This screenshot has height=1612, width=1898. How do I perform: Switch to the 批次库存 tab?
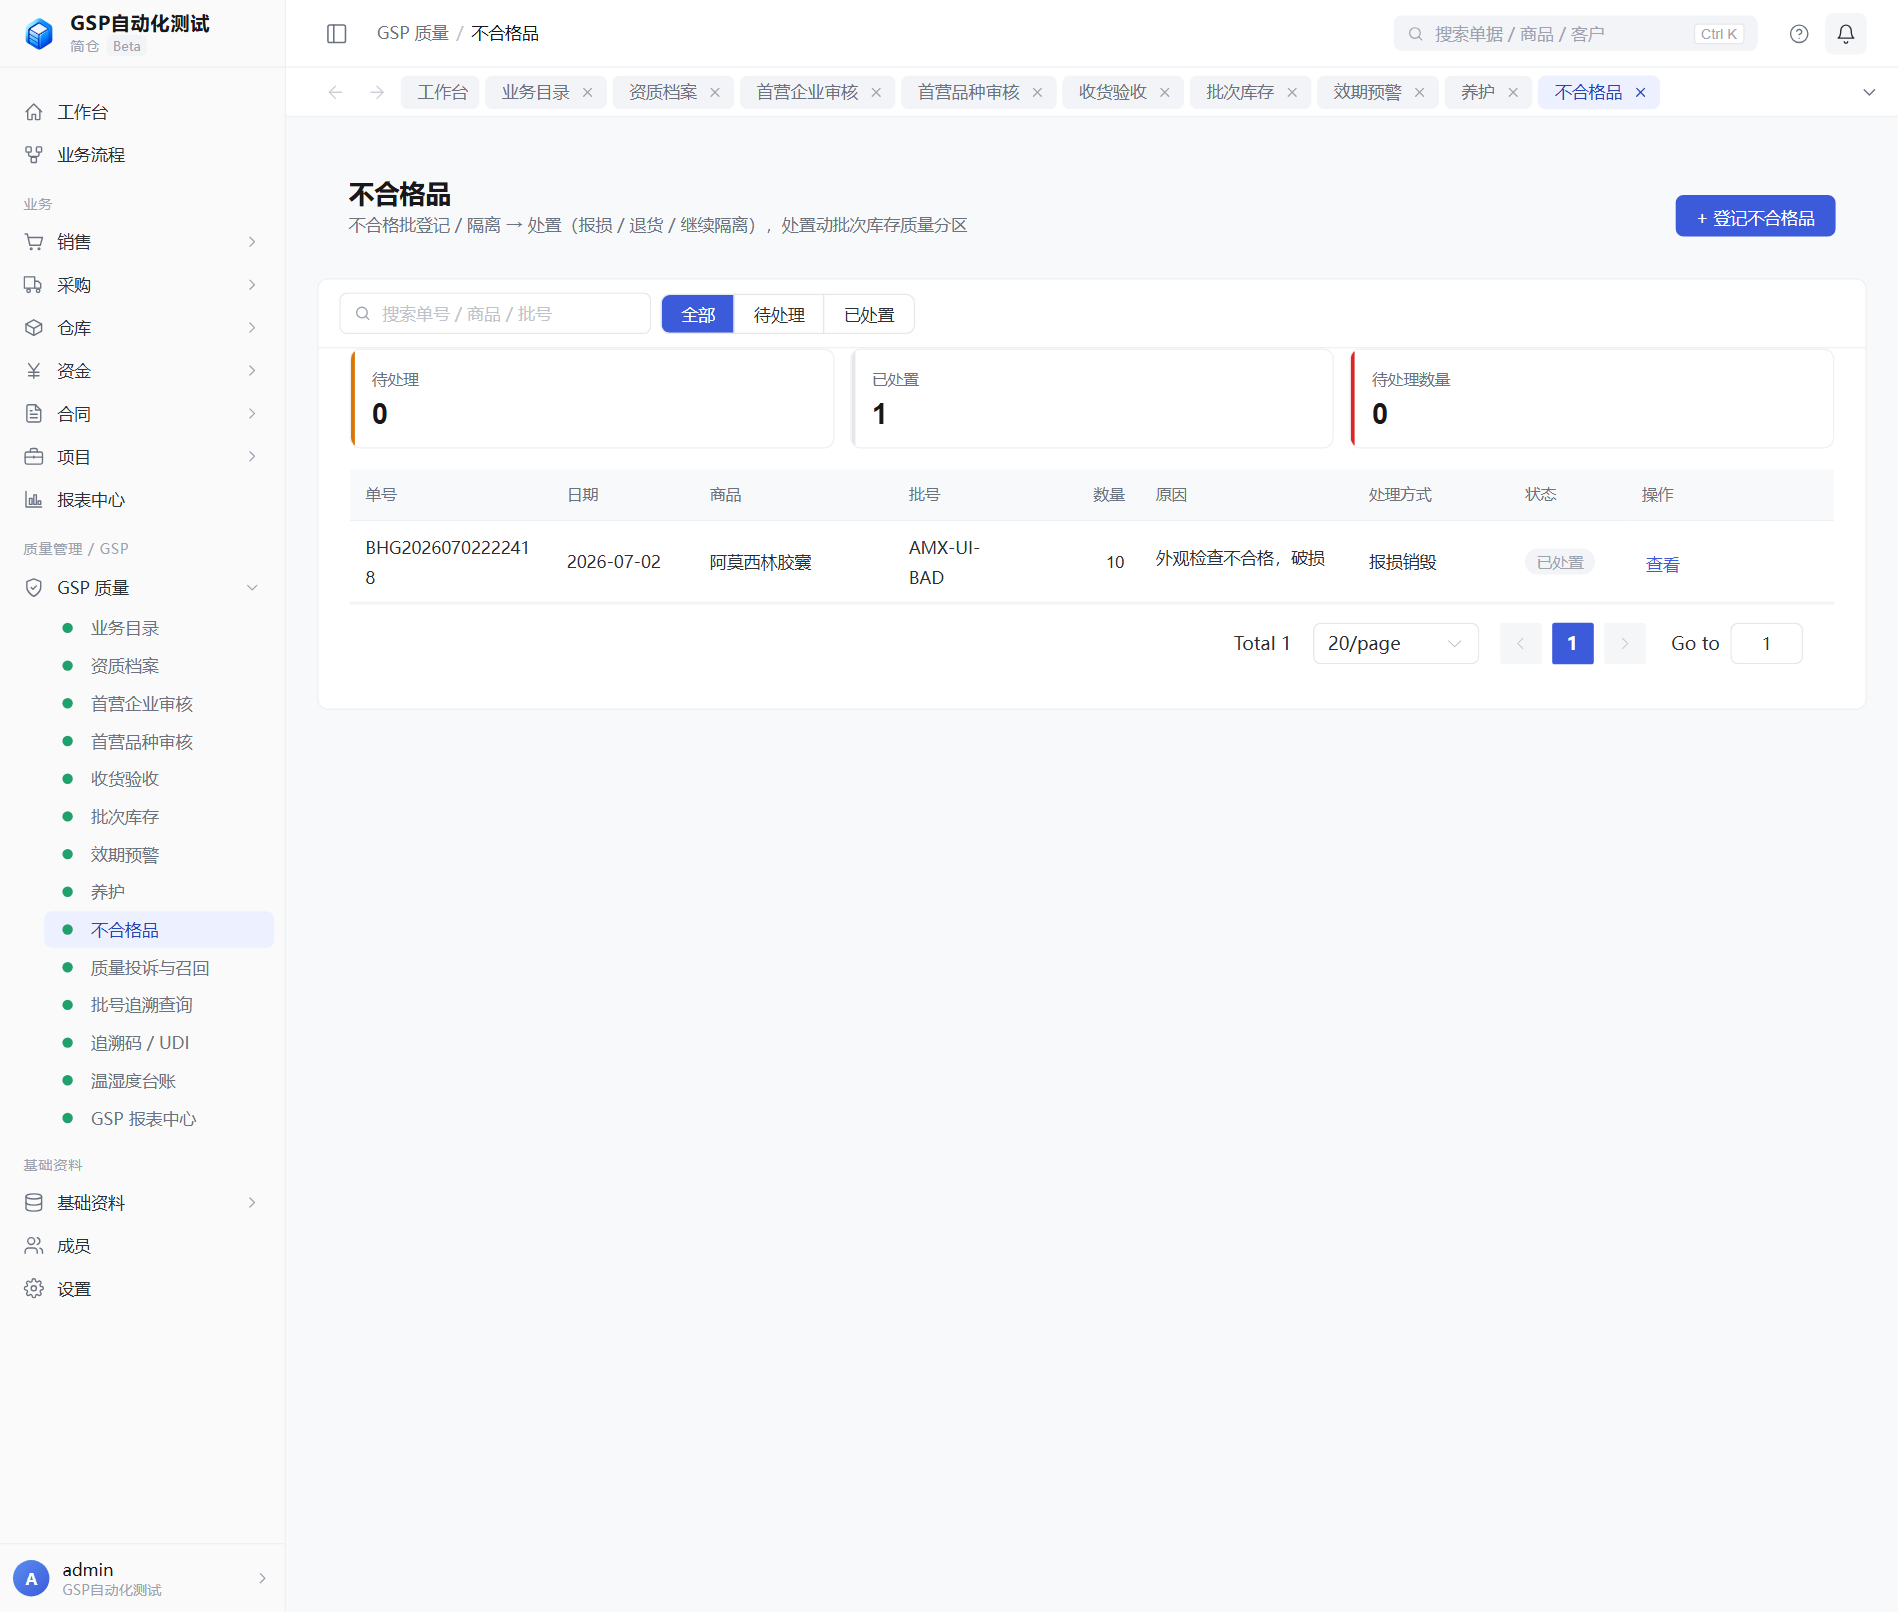click(1240, 92)
